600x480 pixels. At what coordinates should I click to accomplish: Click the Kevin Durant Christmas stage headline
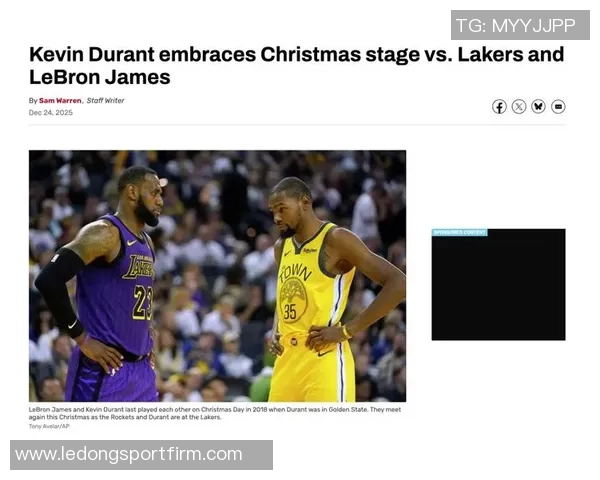click(297, 65)
